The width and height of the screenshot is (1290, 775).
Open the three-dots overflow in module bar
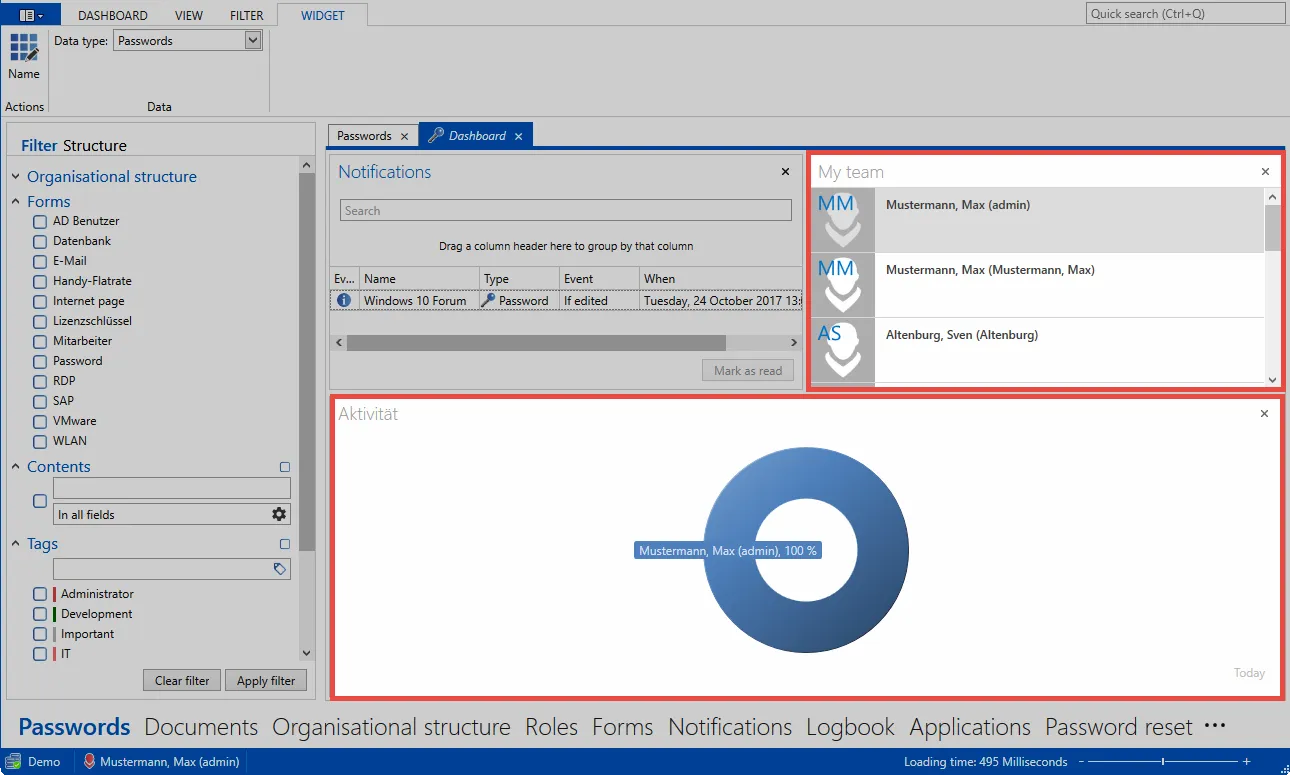coord(1215,726)
